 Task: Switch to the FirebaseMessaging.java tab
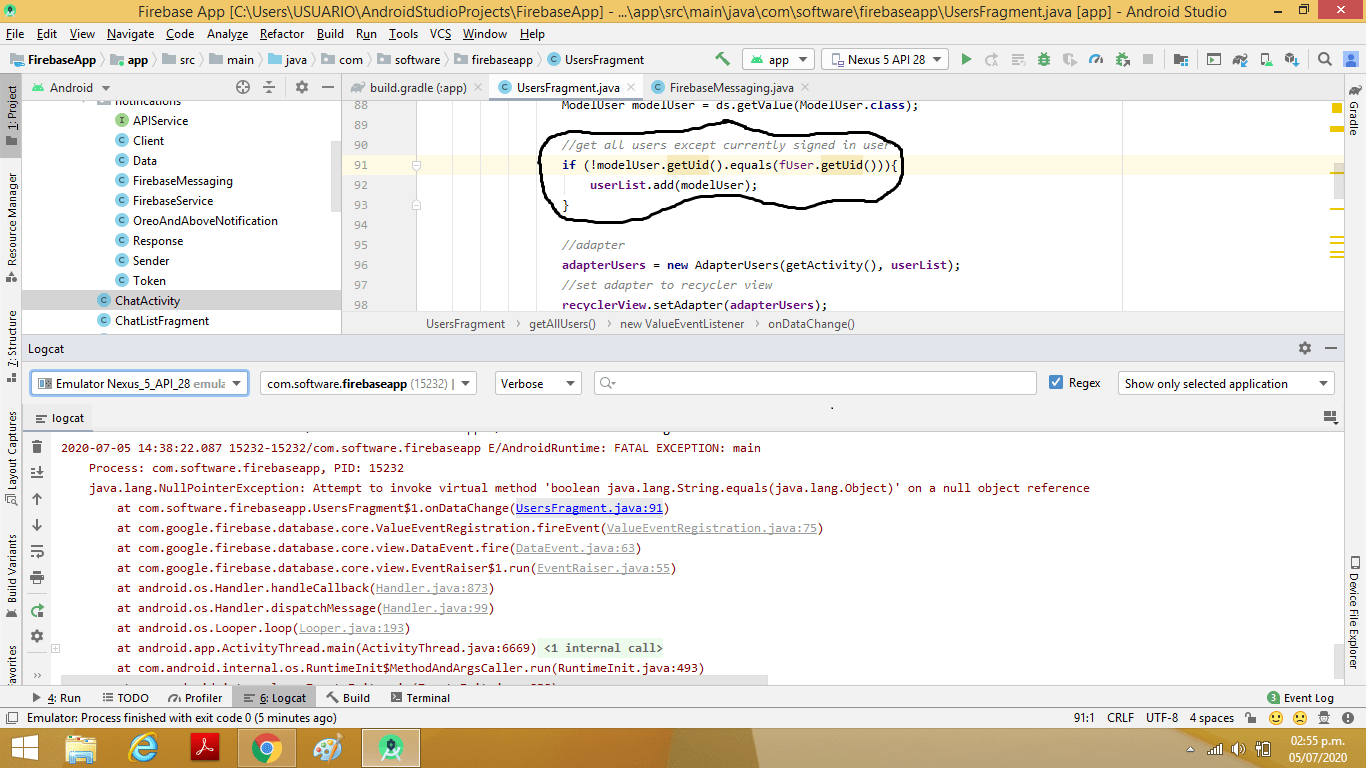[728, 87]
